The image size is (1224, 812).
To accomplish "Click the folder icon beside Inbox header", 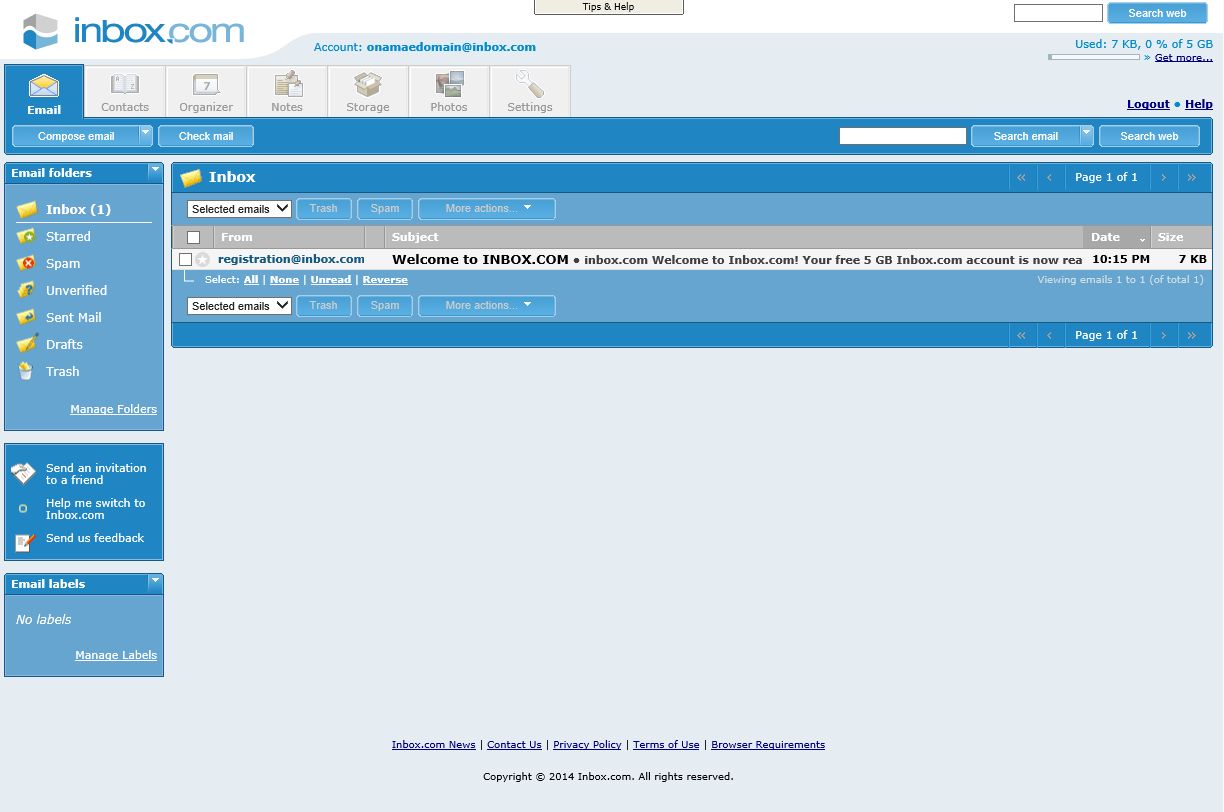I will (x=191, y=178).
